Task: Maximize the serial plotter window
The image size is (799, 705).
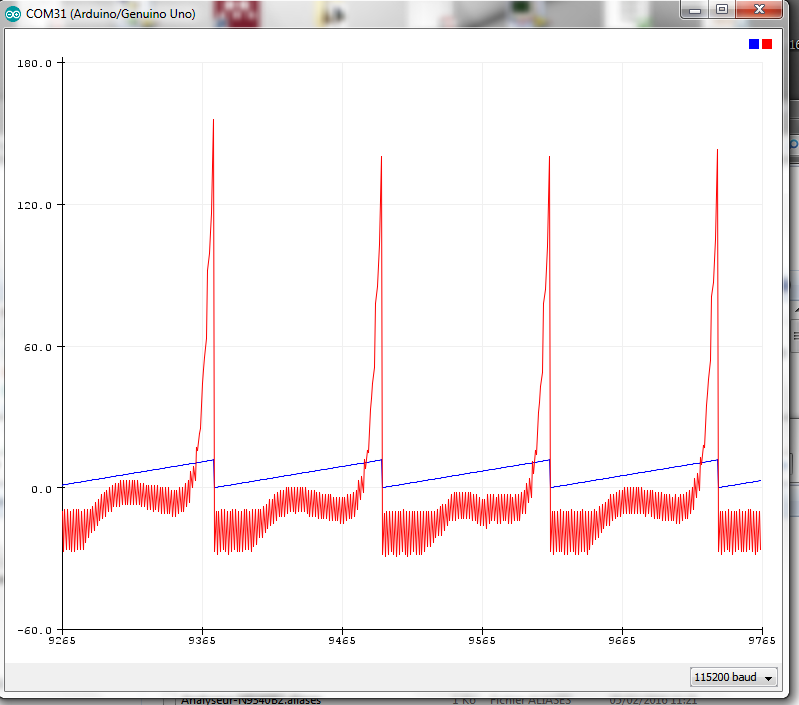Action: pyautogui.click(x=721, y=10)
